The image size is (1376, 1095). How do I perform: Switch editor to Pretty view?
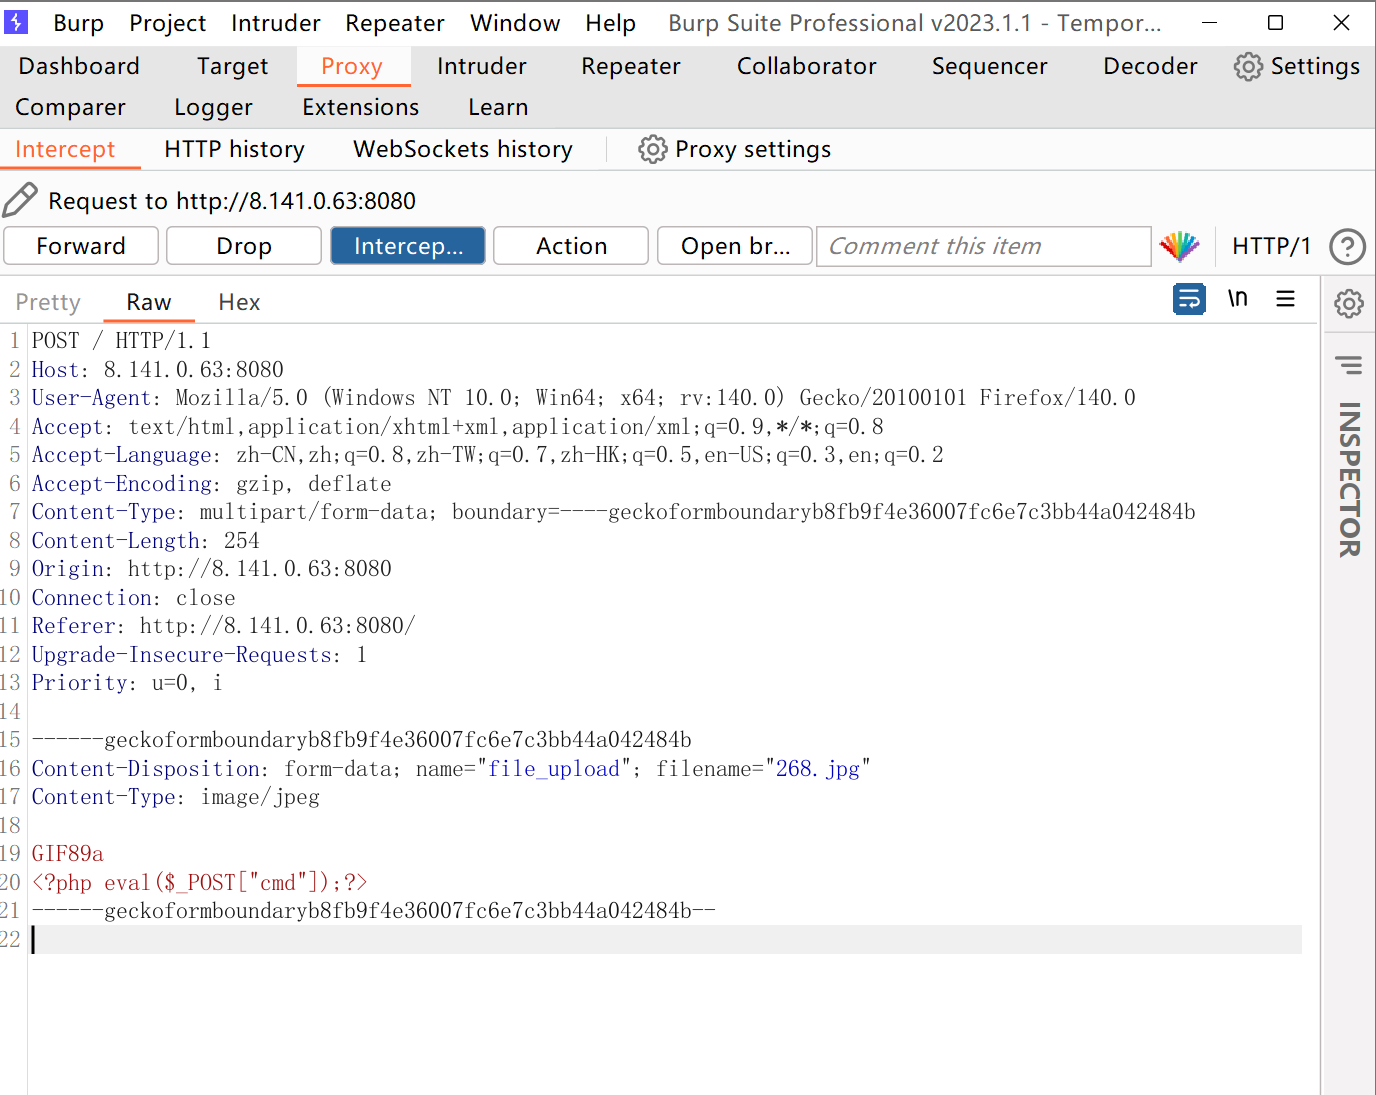pyautogui.click(x=48, y=302)
